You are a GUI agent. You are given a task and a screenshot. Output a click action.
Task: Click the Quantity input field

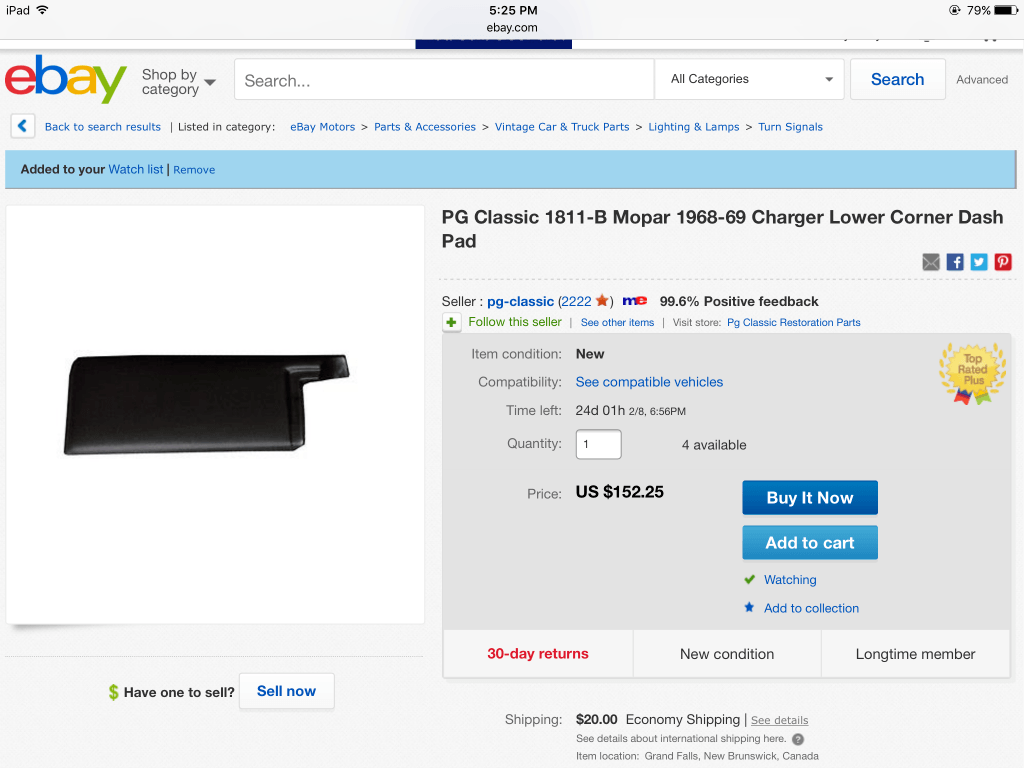point(598,444)
